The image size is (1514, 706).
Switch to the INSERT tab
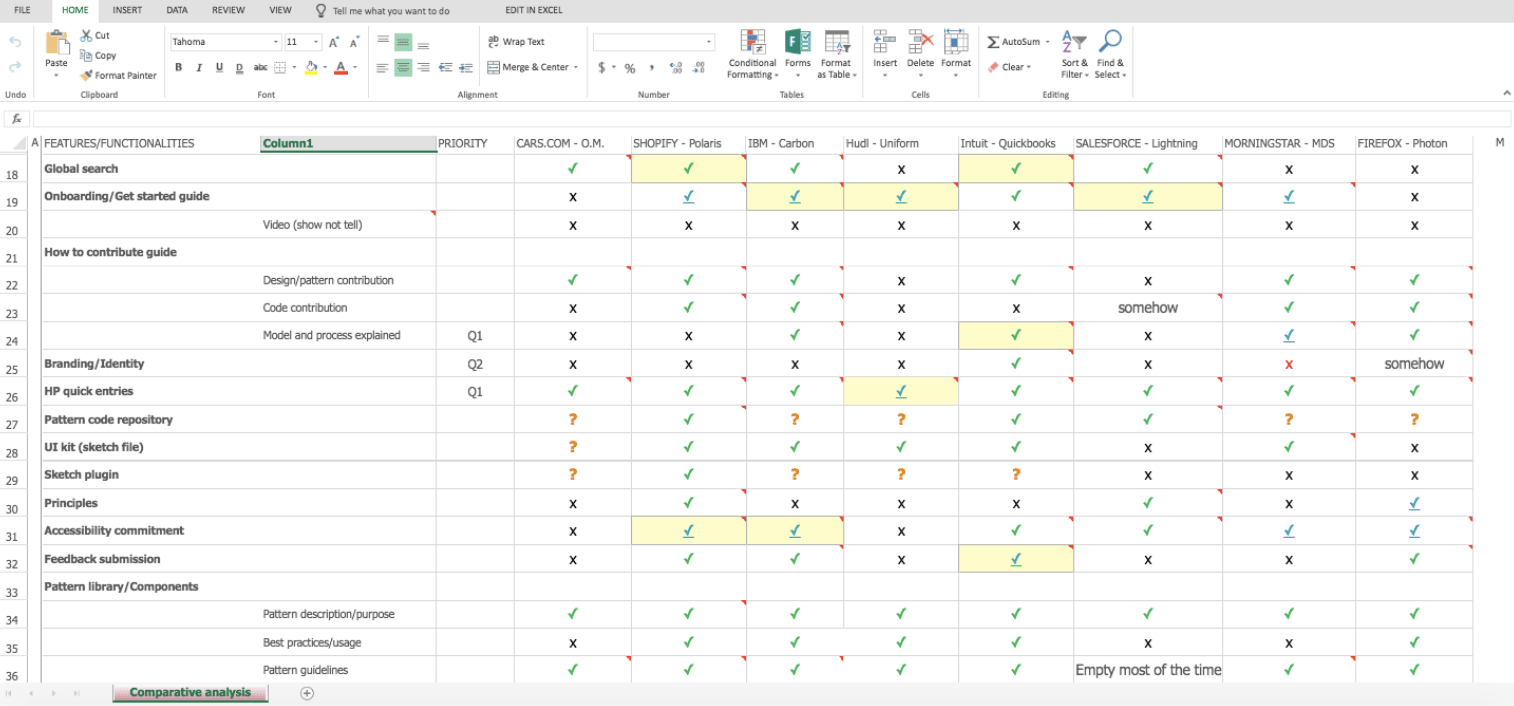point(127,10)
